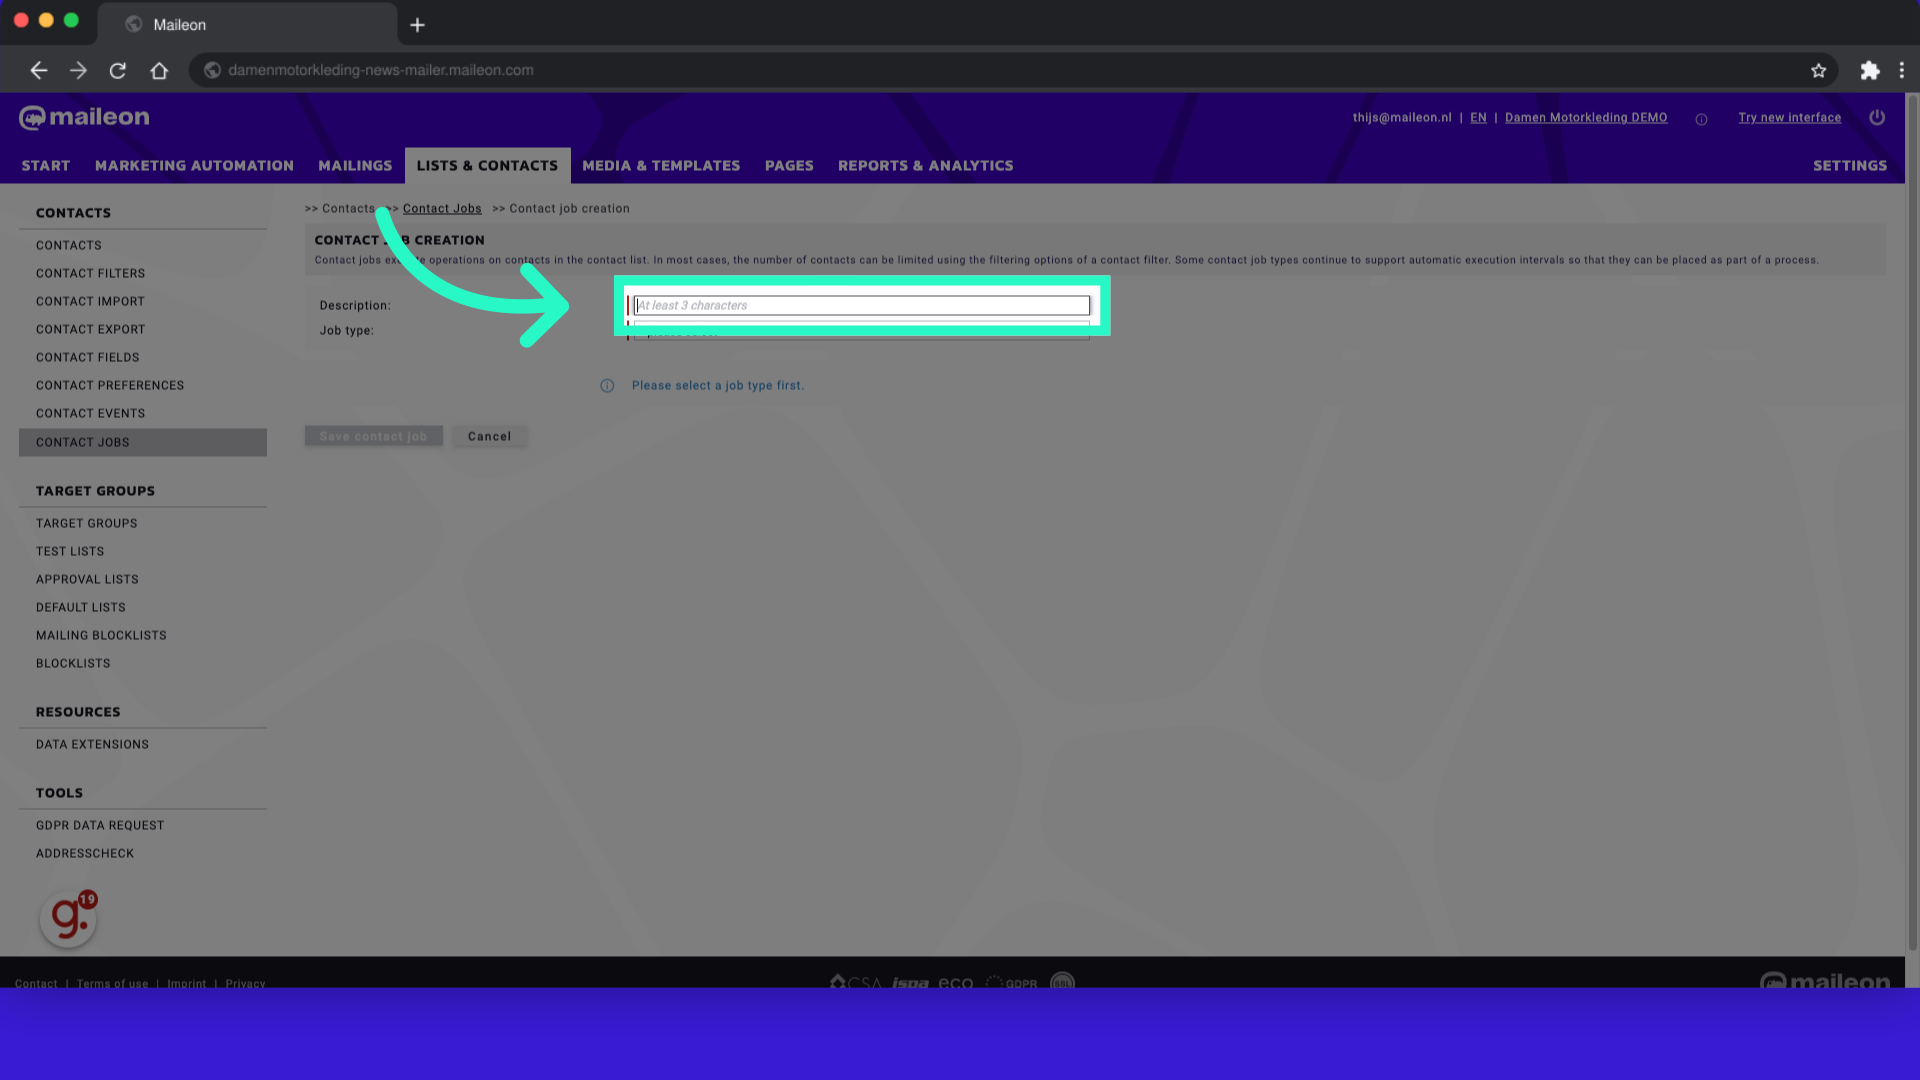
Task: Click the home navigation icon
Action: tap(158, 70)
